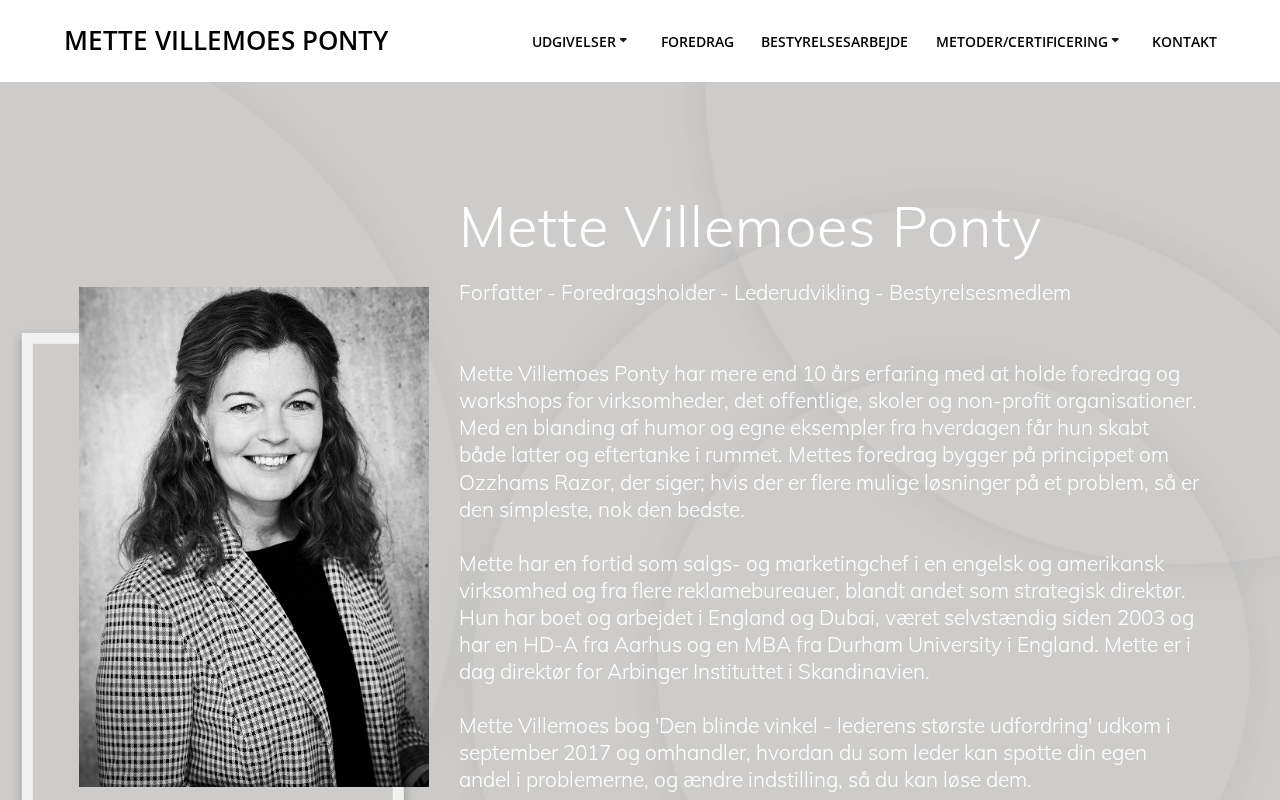The width and height of the screenshot is (1280, 800).
Task: Click the words Durham University
Action: click(914, 644)
